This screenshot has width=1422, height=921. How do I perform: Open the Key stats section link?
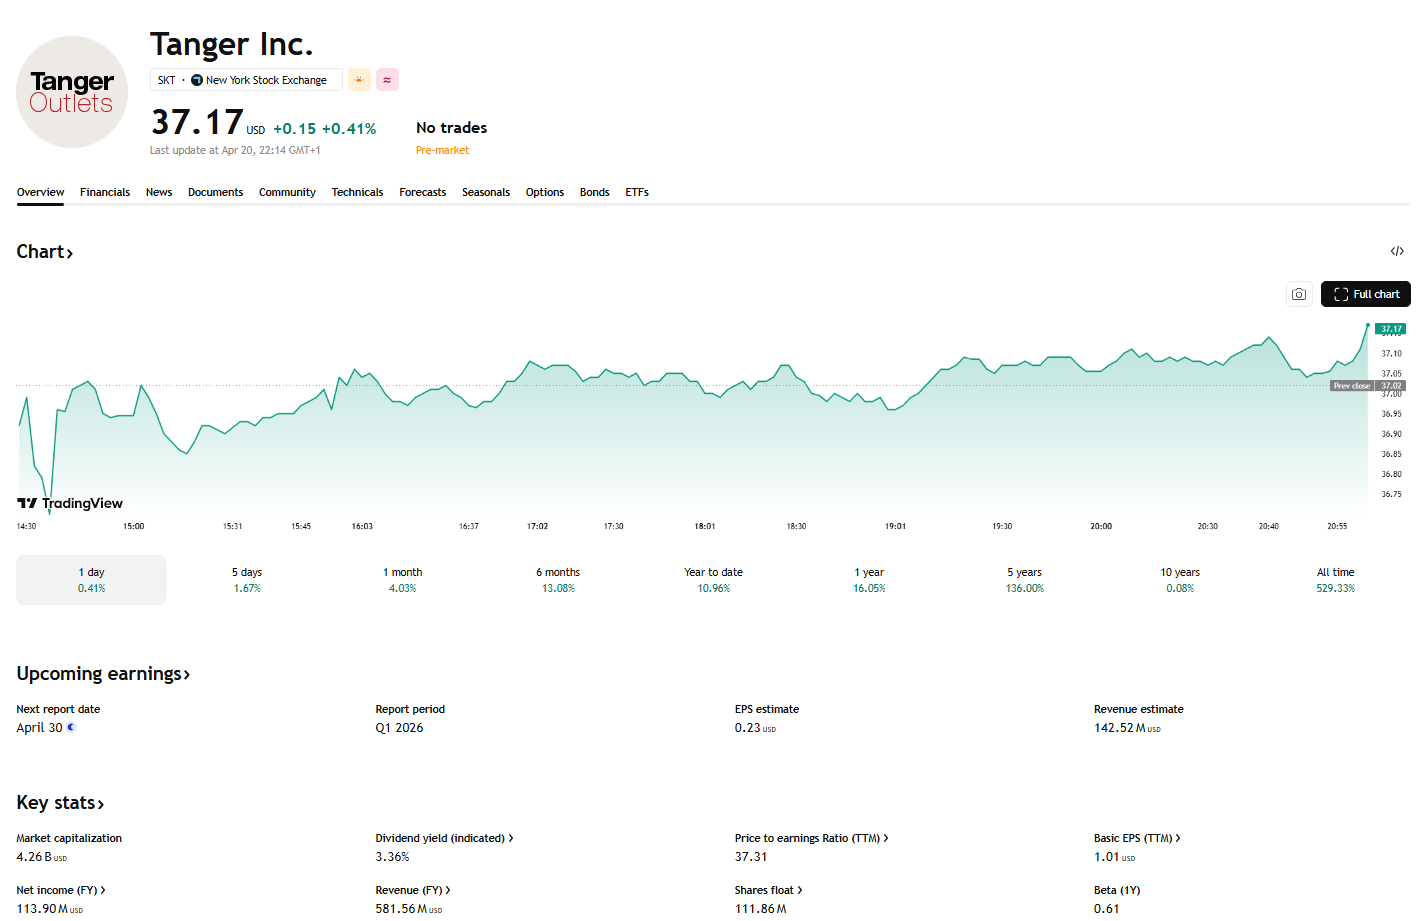60,803
